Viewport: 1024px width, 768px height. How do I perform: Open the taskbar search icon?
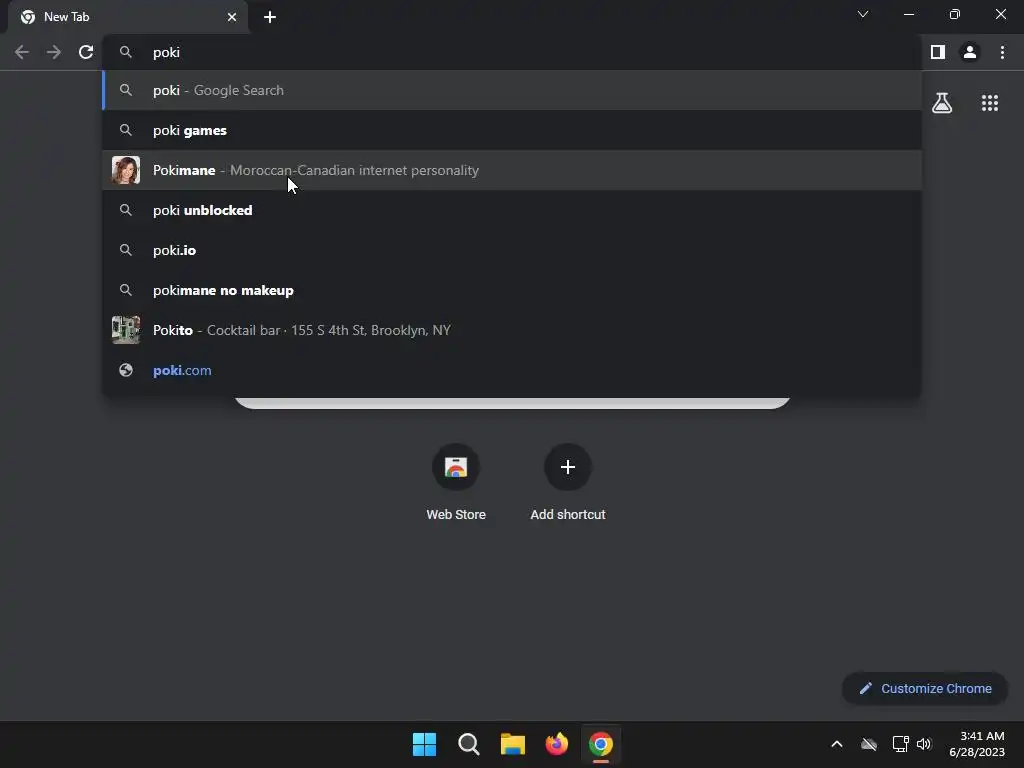[x=468, y=744]
